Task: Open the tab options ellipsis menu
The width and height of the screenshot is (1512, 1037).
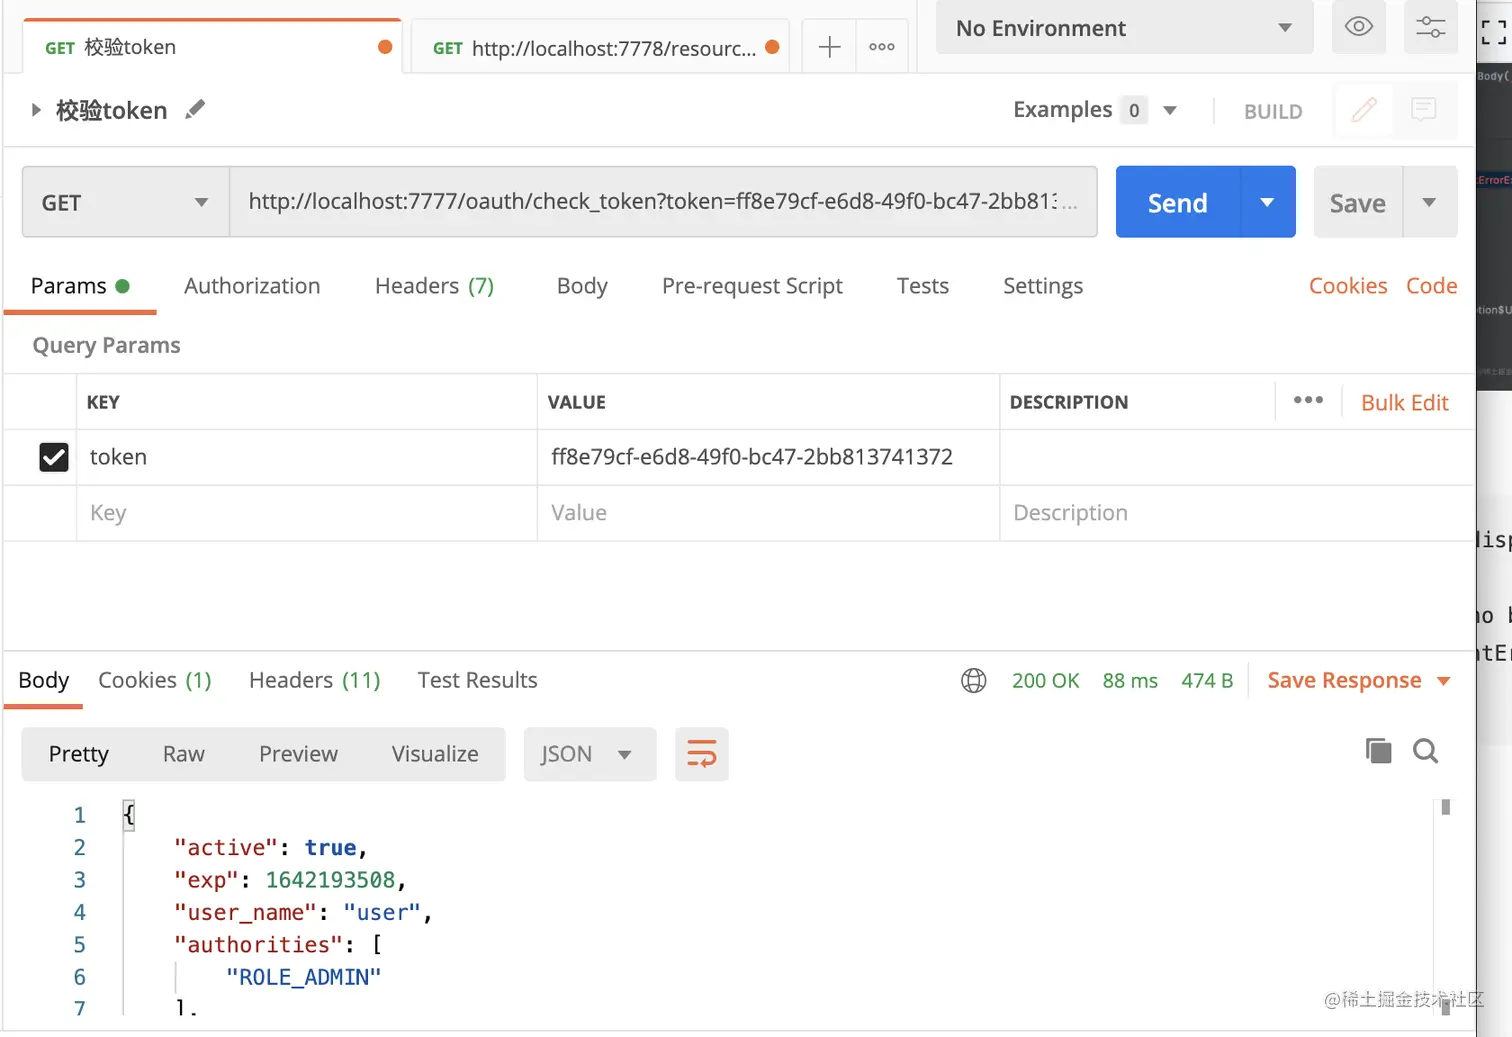Action: (881, 47)
